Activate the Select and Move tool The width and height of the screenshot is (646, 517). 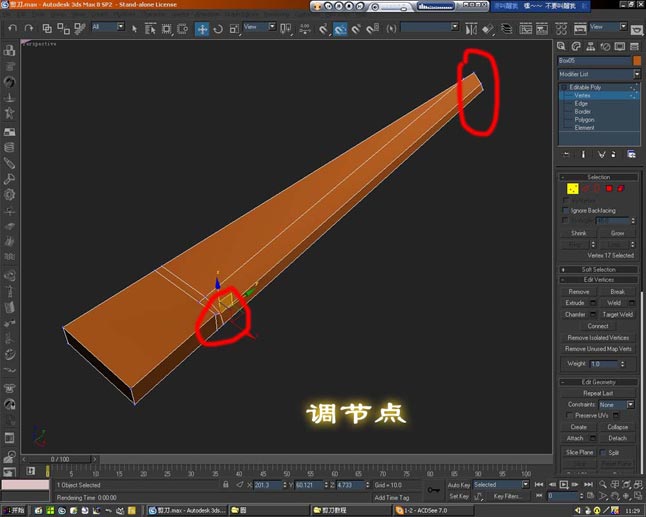click(202, 29)
